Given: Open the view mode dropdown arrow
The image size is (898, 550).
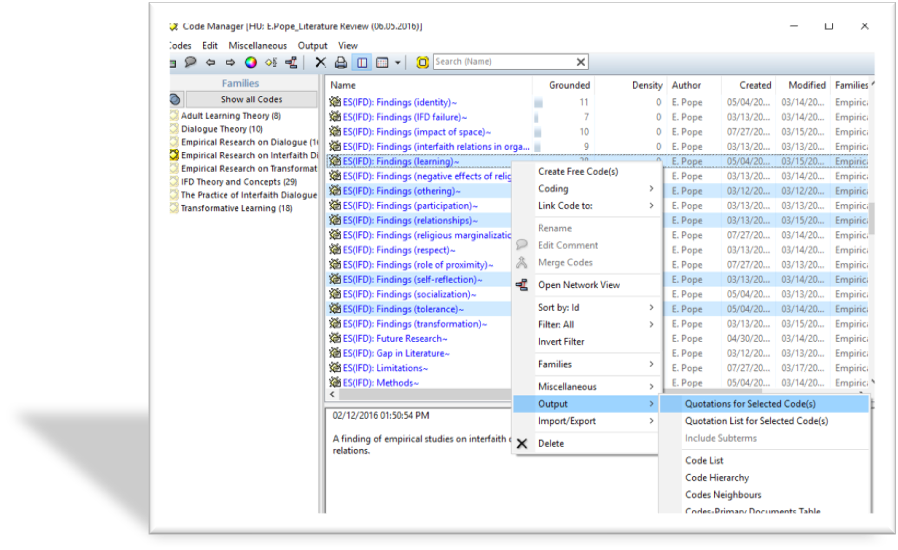Looking at the screenshot, I should point(398,62).
